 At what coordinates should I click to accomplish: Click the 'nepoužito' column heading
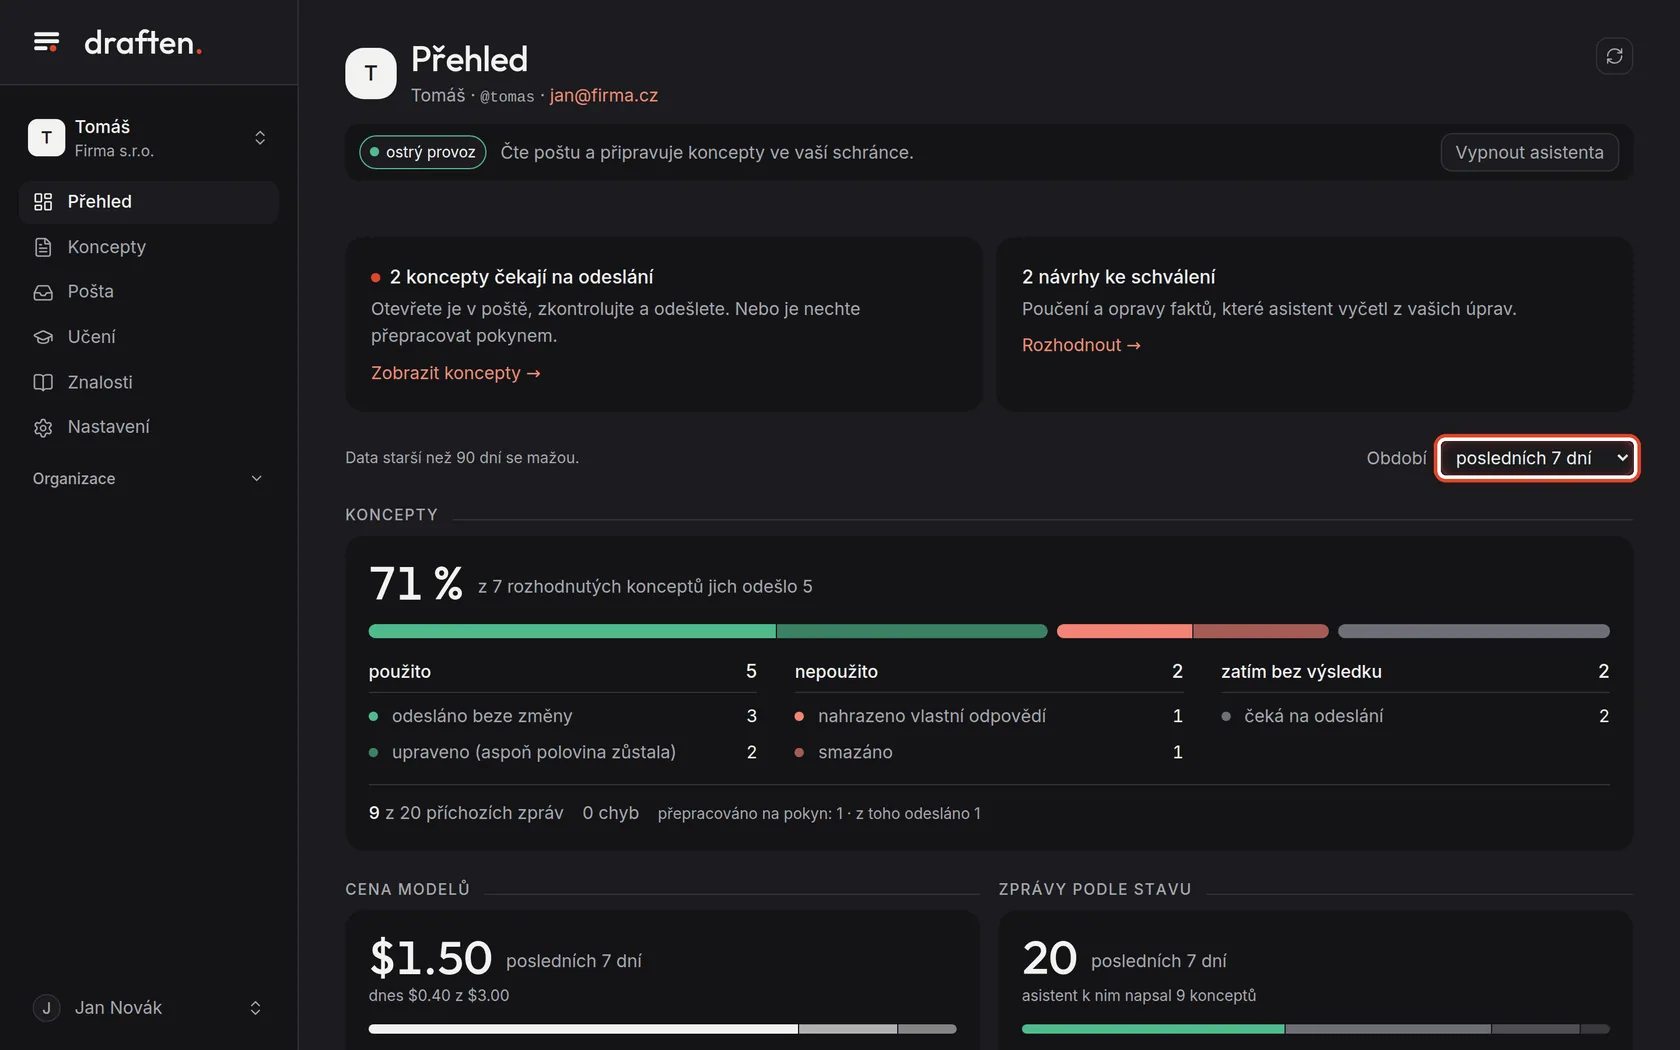point(836,672)
